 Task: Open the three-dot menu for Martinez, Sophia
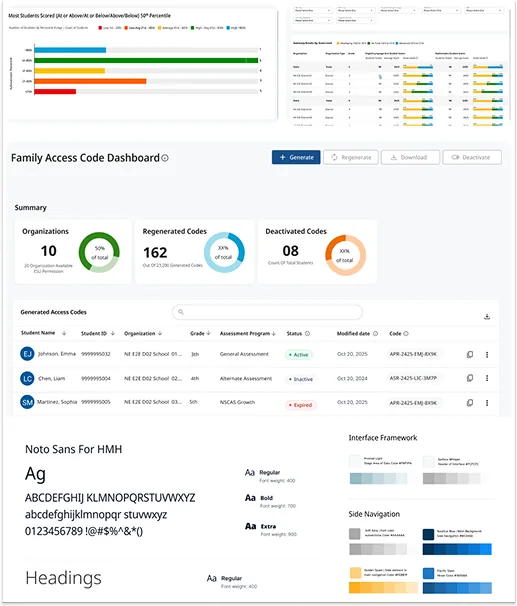487,403
